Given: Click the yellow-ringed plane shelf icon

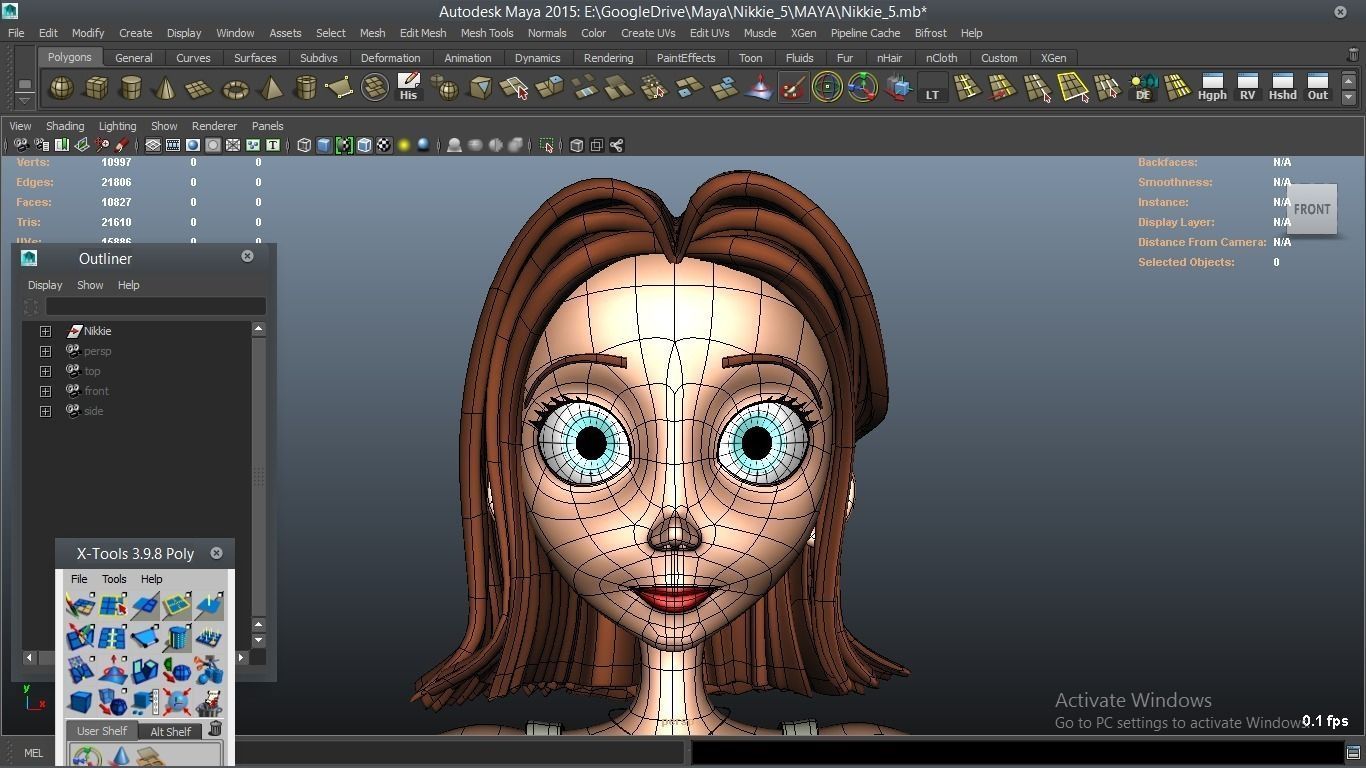Looking at the screenshot, I should [1072, 88].
